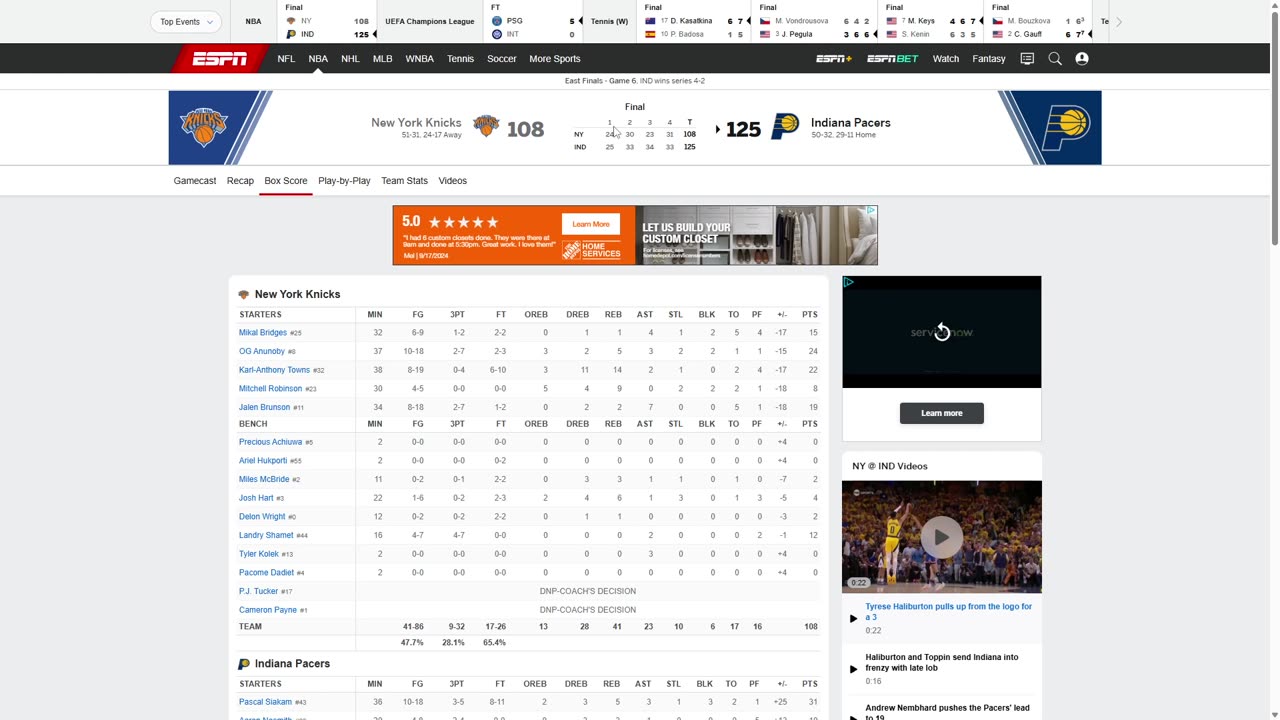
Task: Click play icon beside Haliburton pulls up
Action: pyautogui.click(x=853, y=619)
